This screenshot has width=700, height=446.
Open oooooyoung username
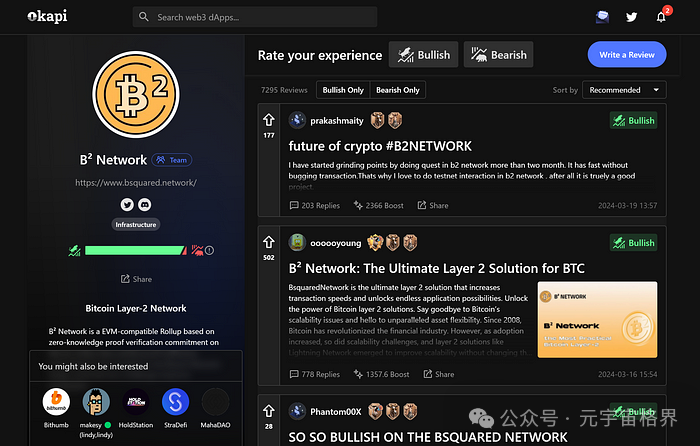(x=335, y=243)
